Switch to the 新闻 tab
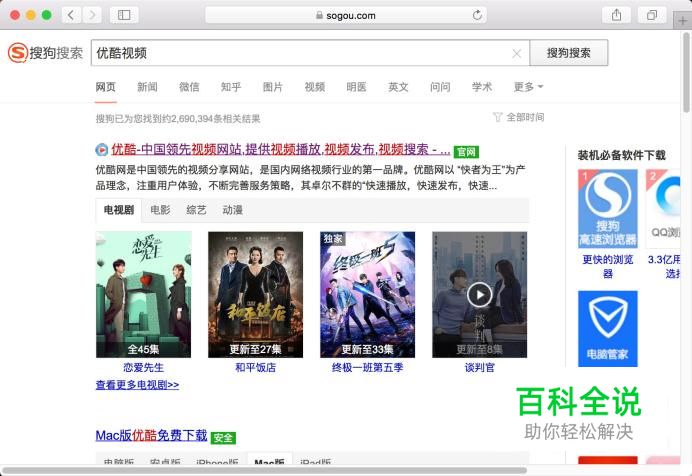 coord(147,87)
